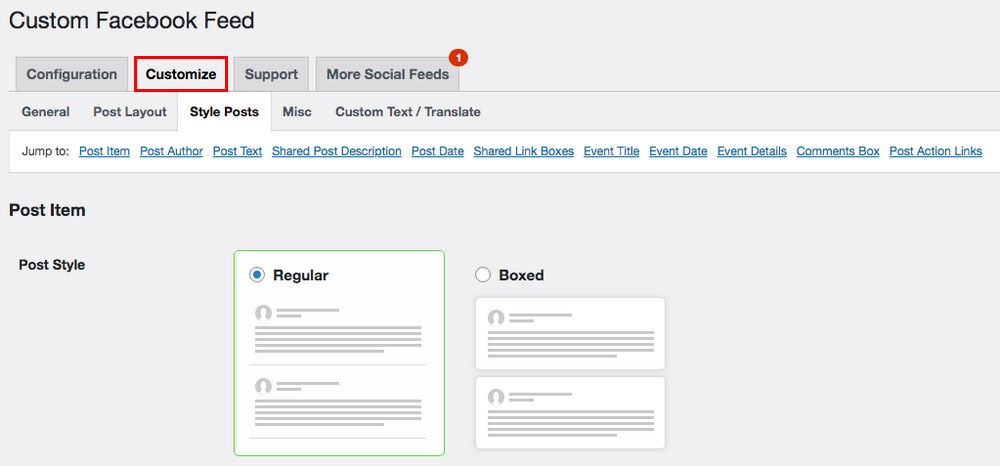Click the Regular style preview thumbnail

point(337,371)
